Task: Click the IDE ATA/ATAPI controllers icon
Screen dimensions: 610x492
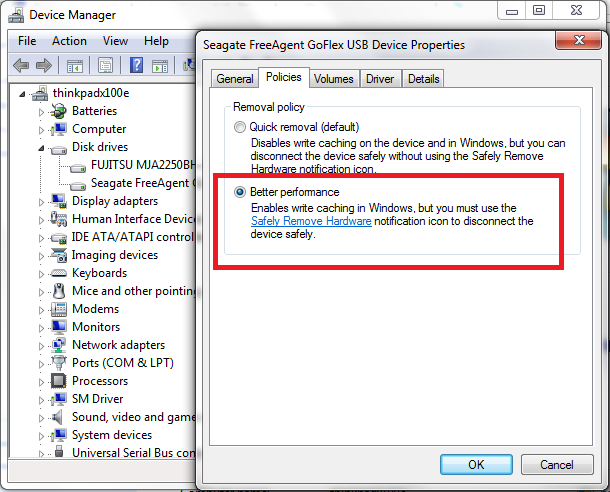Action: 59,238
